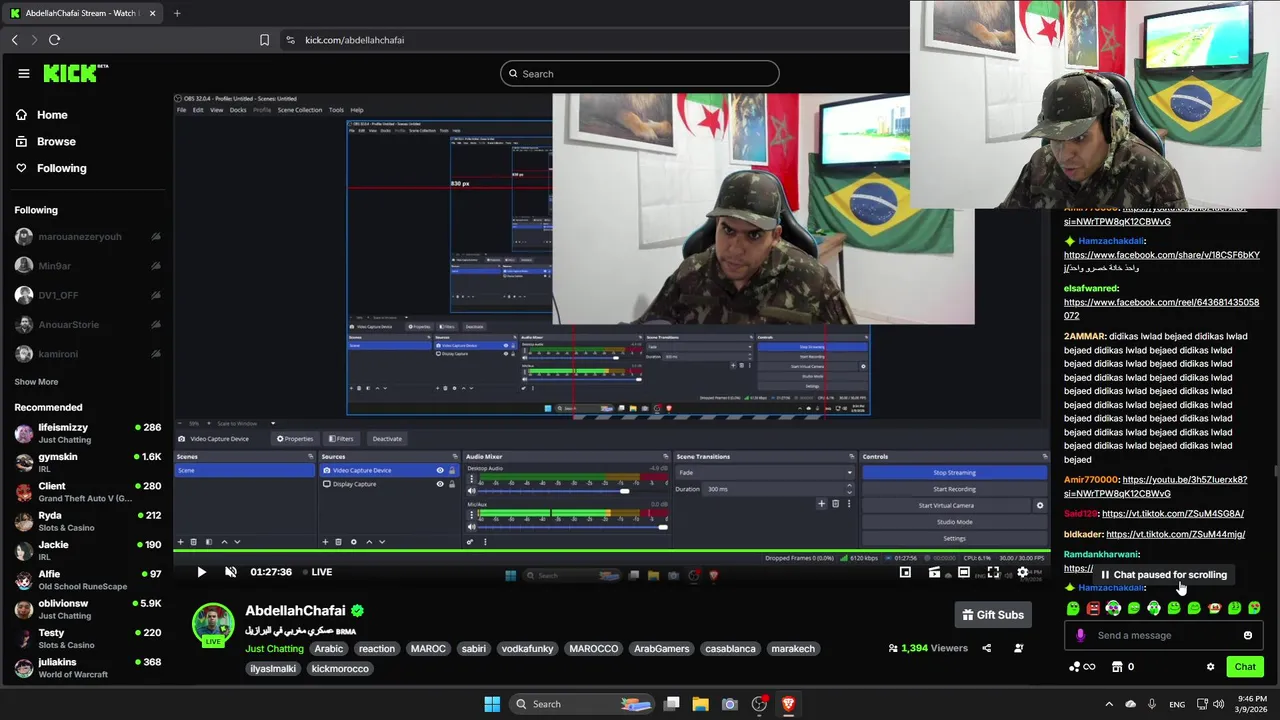Click the channel points infinity icon
The image size is (1280, 720).
pos(1089,667)
